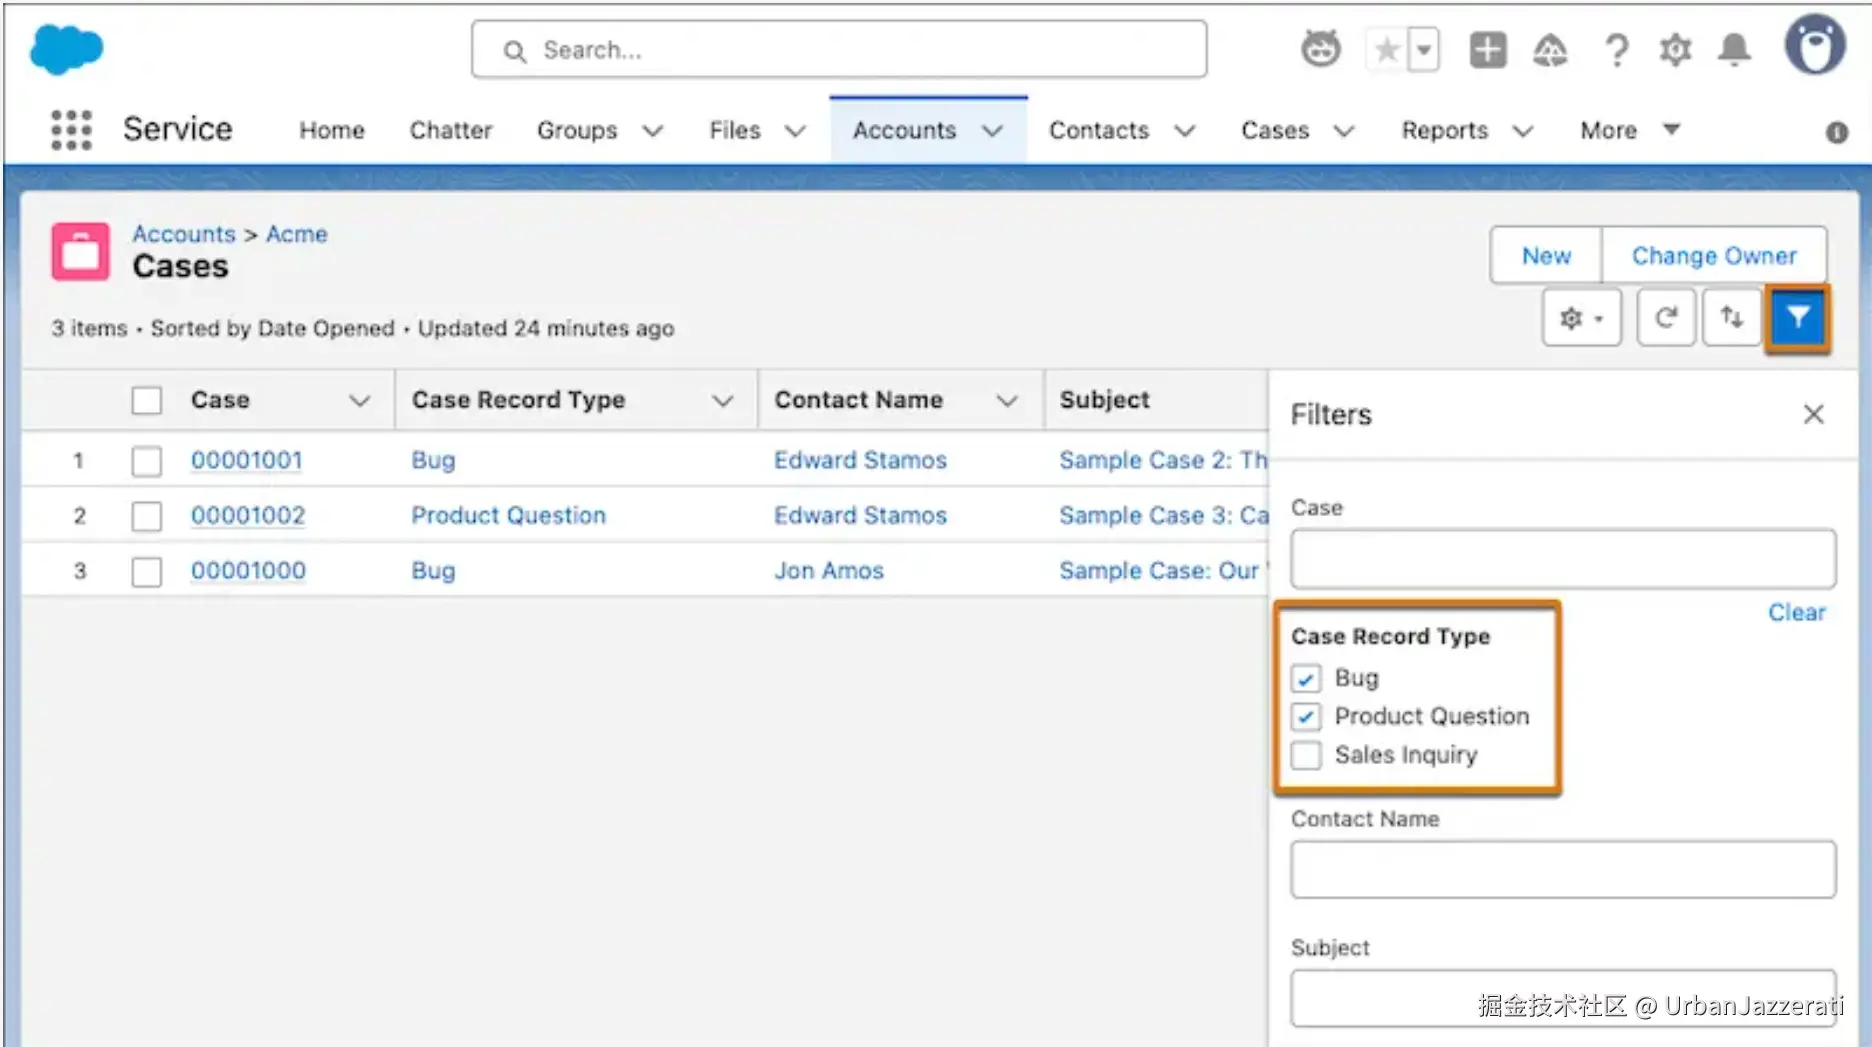
Task: Click the Change Owner button
Action: point(1713,256)
